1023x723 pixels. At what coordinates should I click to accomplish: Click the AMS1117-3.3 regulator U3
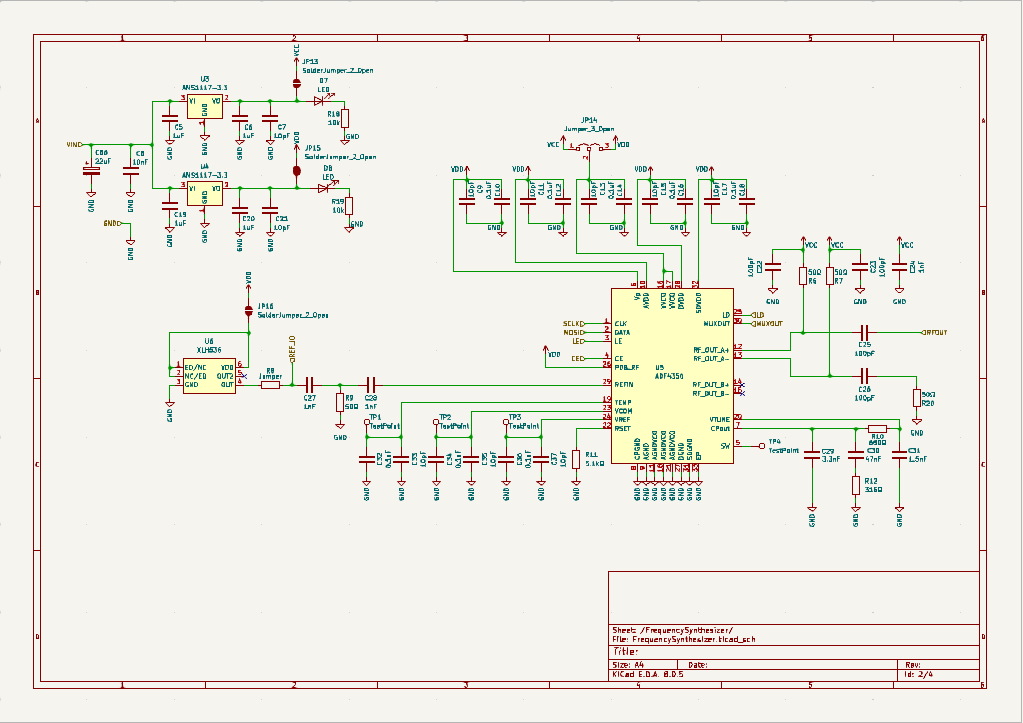(207, 105)
